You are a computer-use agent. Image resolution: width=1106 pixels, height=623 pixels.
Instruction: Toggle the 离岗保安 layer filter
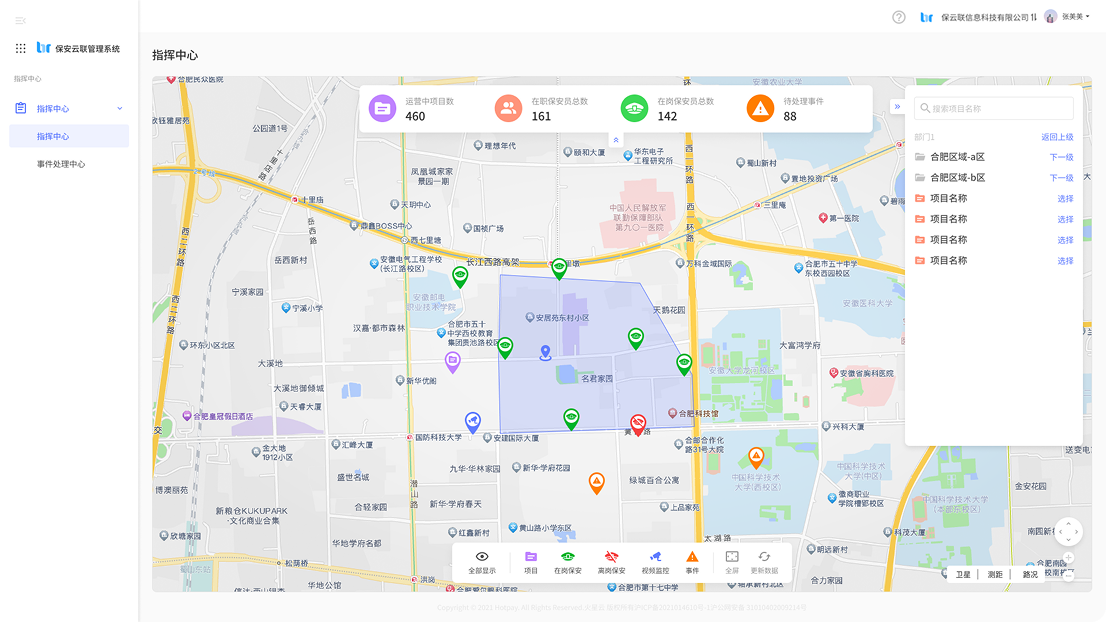[611, 557]
